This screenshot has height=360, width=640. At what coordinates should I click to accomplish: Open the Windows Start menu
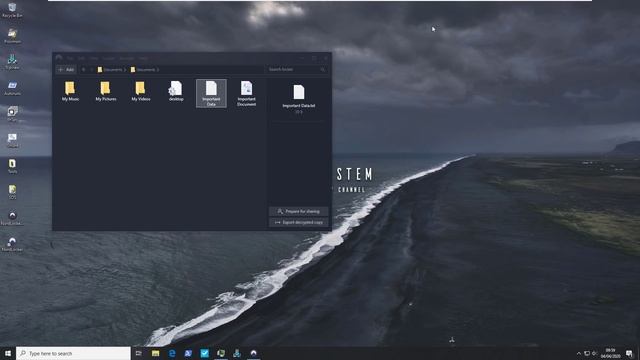pyautogui.click(x=8, y=353)
